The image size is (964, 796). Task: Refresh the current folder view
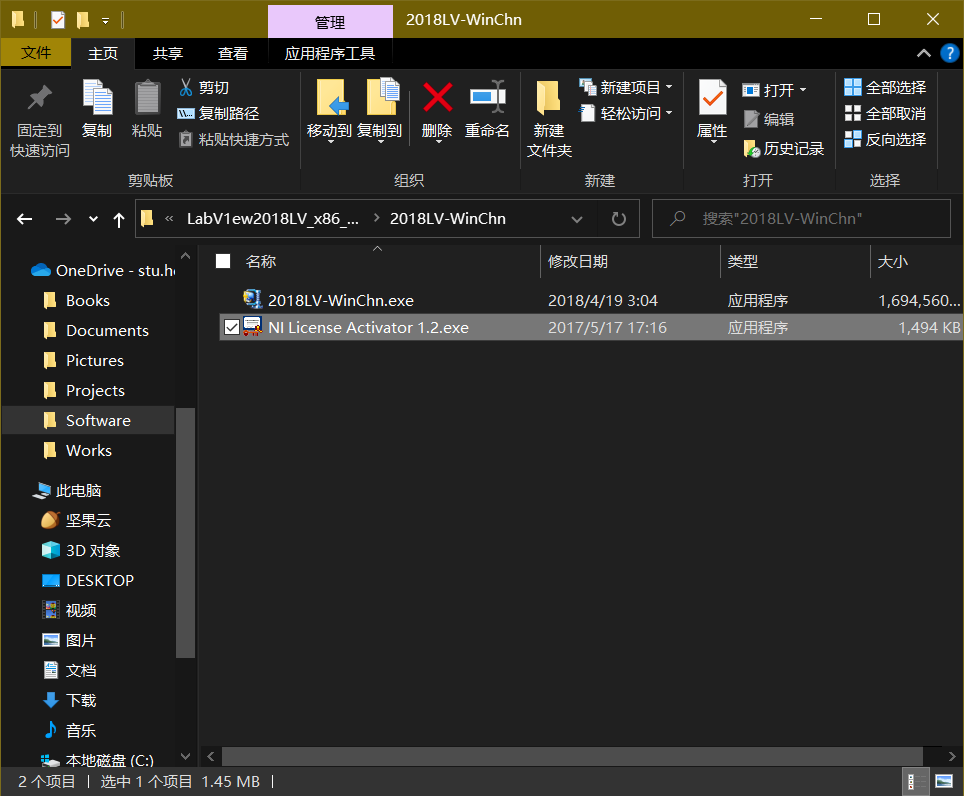coord(618,219)
